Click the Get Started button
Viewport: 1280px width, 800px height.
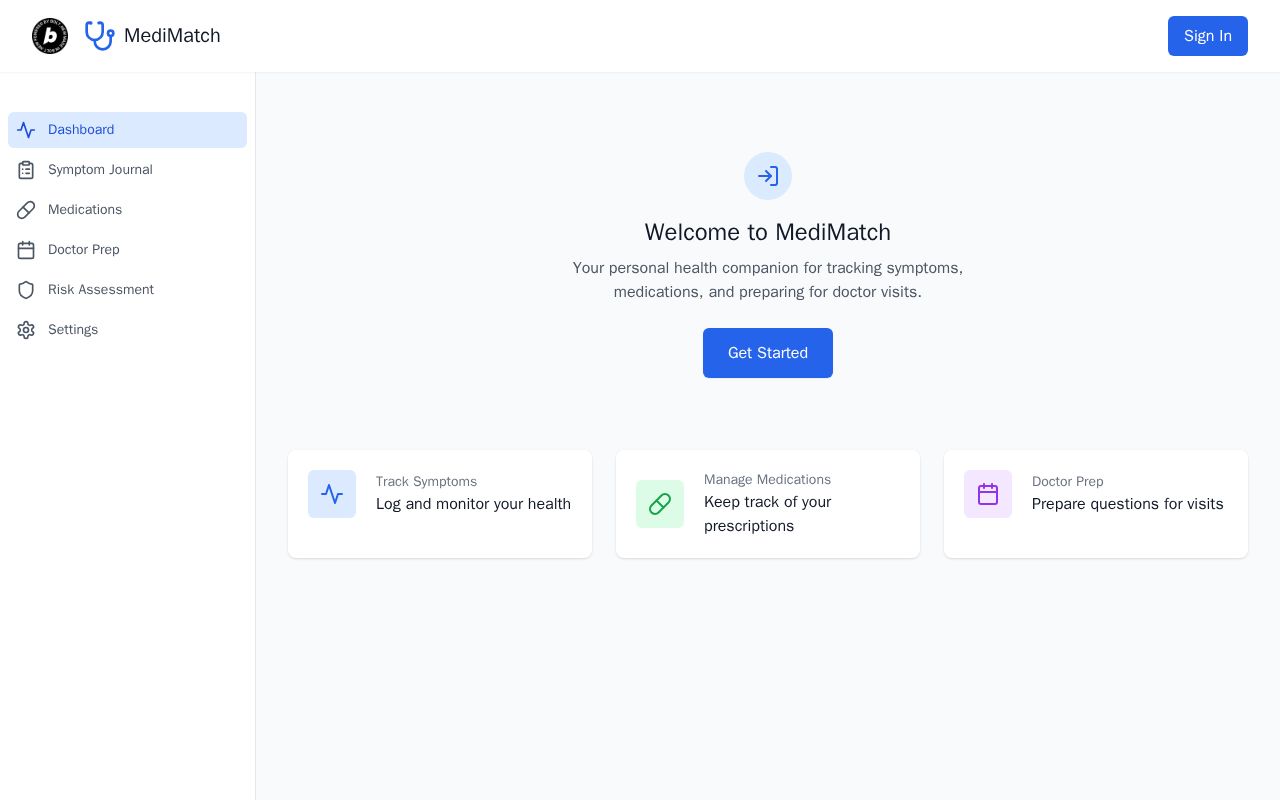[768, 353]
